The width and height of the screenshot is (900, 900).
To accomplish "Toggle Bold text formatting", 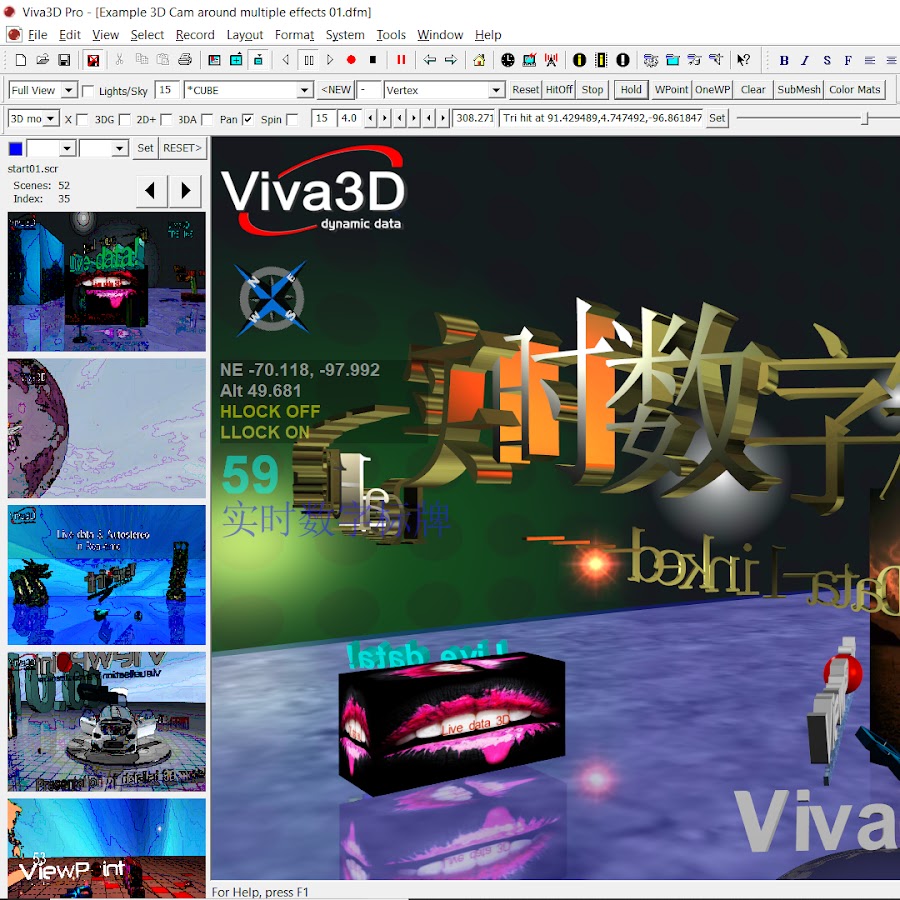I will [x=784, y=60].
